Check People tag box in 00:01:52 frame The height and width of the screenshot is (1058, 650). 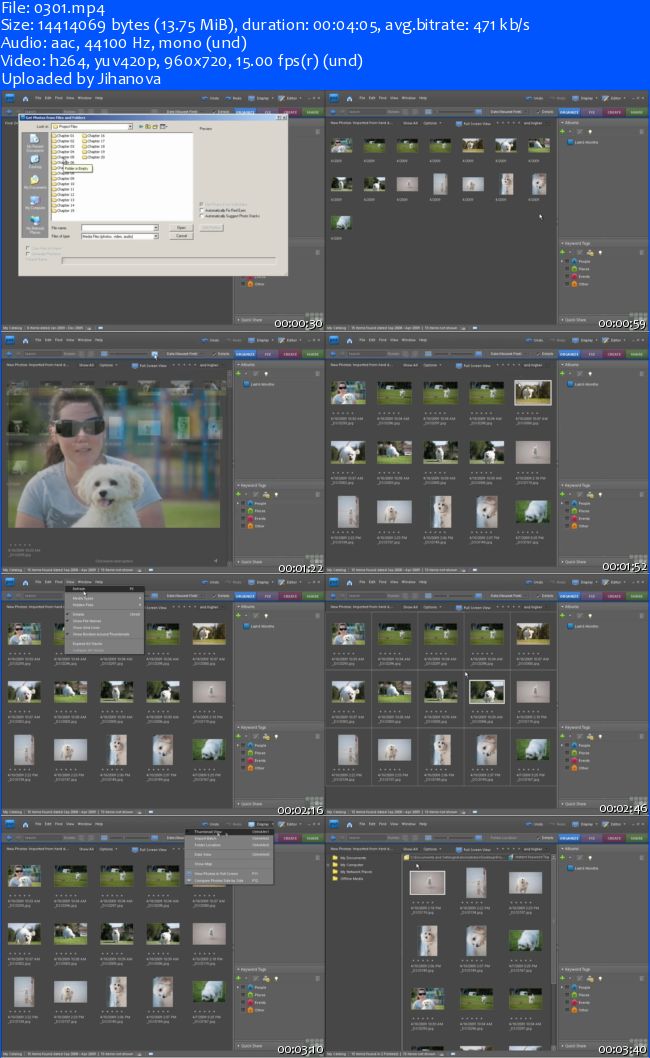tap(567, 503)
